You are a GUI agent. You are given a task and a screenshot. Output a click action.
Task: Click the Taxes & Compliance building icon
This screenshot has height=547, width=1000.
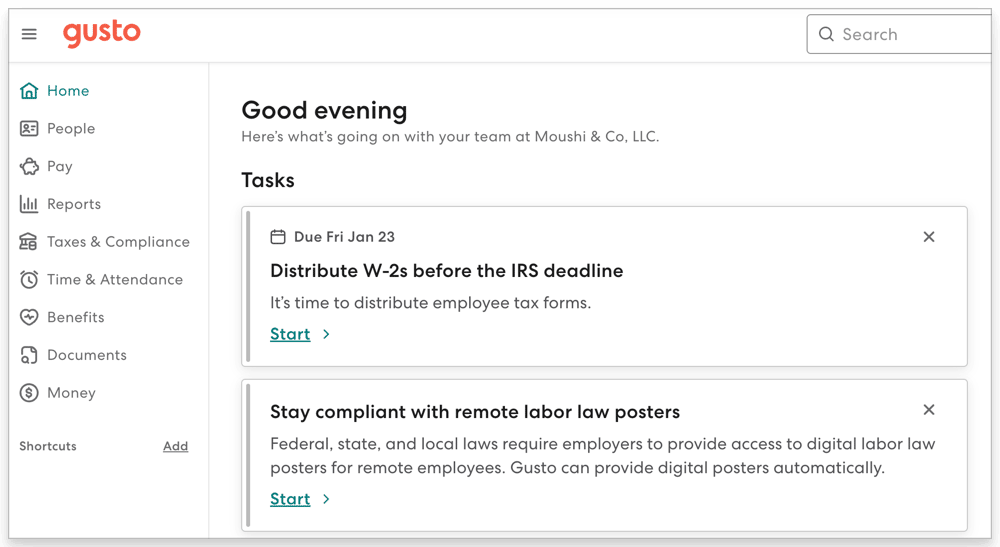point(29,242)
